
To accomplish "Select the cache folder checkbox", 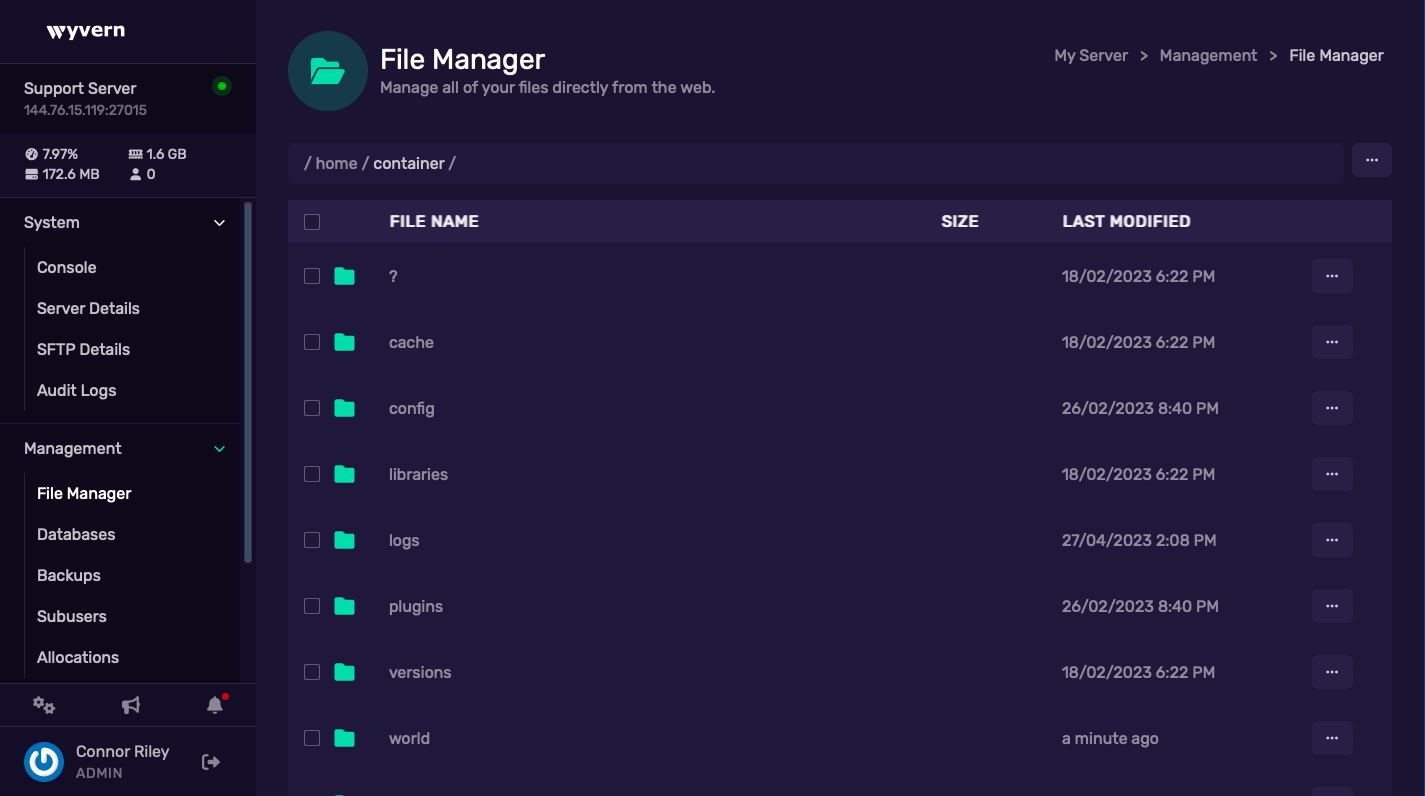I will point(312,342).
